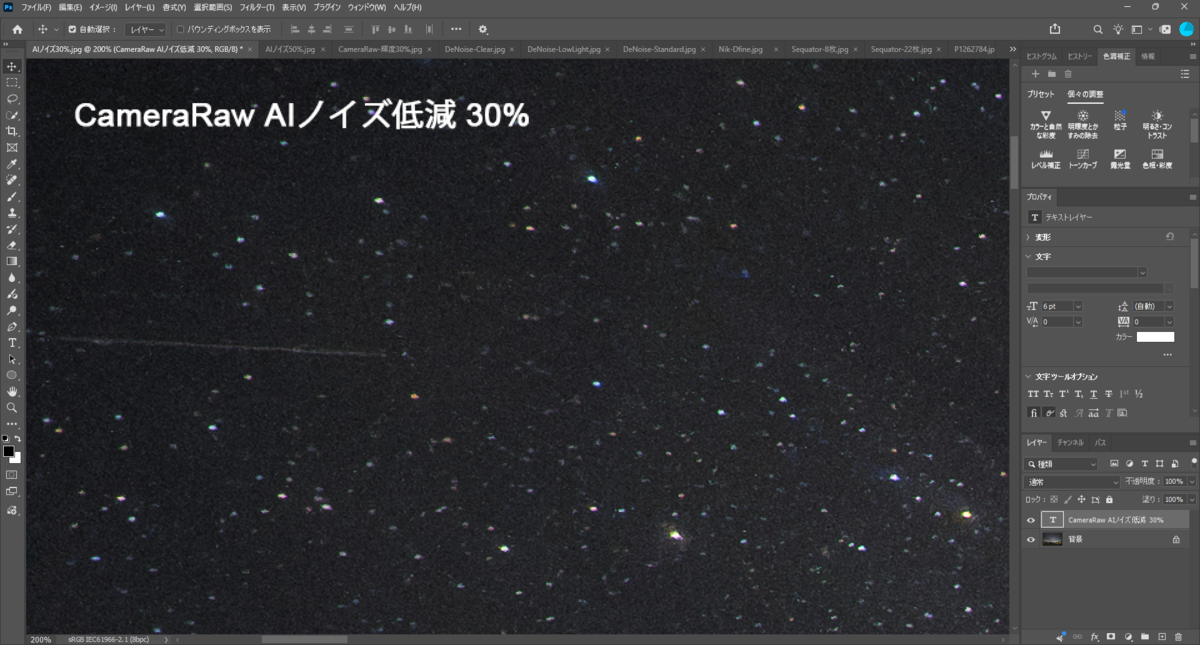1200x645 pixels.
Task: Create a new layer via plus icon
Action: 1162,636
